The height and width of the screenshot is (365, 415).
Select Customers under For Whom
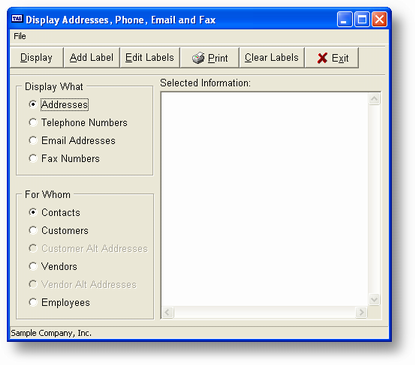pyautogui.click(x=59, y=230)
